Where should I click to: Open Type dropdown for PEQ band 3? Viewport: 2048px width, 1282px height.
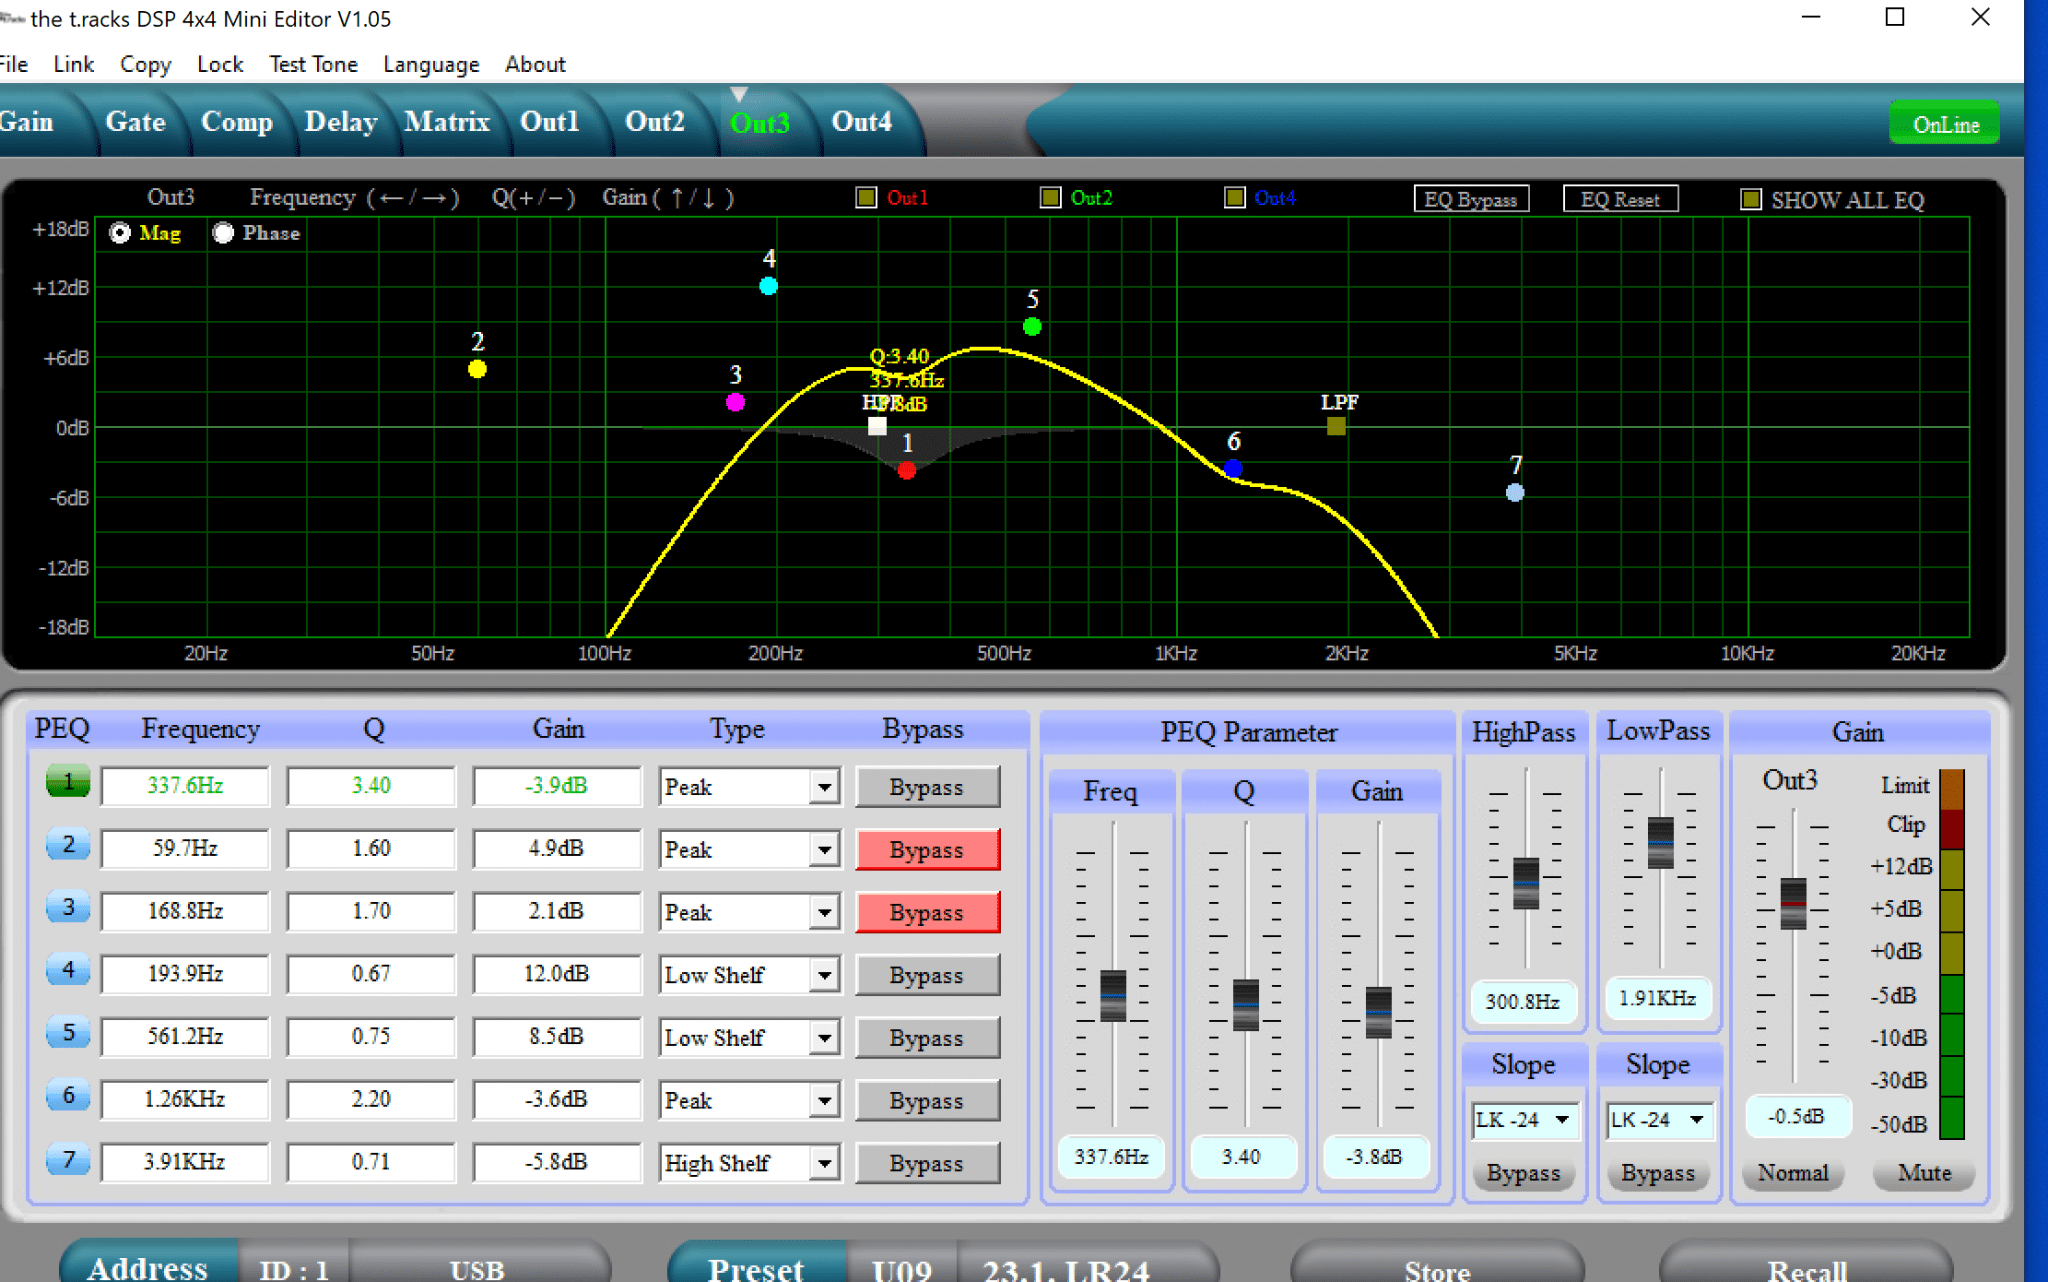pyautogui.click(x=824, y=912)
